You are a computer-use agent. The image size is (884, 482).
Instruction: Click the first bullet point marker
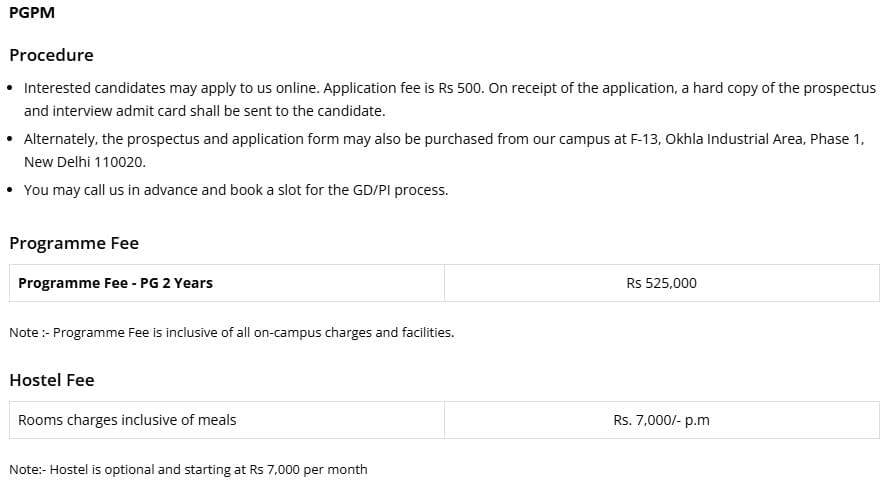[11, 89]
